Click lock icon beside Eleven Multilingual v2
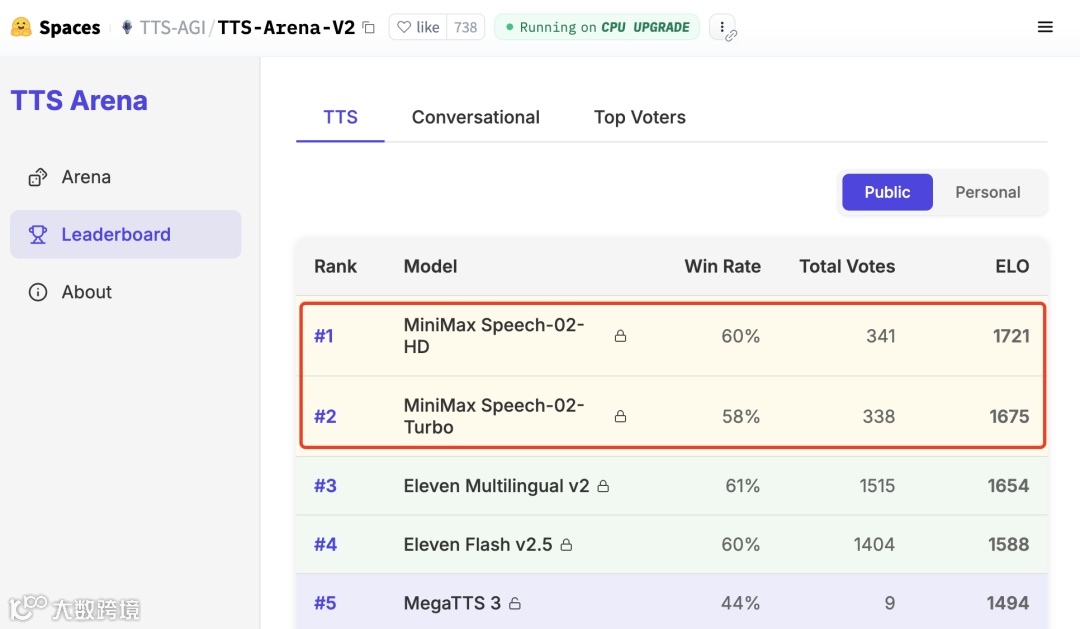1080x629 pixels. click(603, 486)
